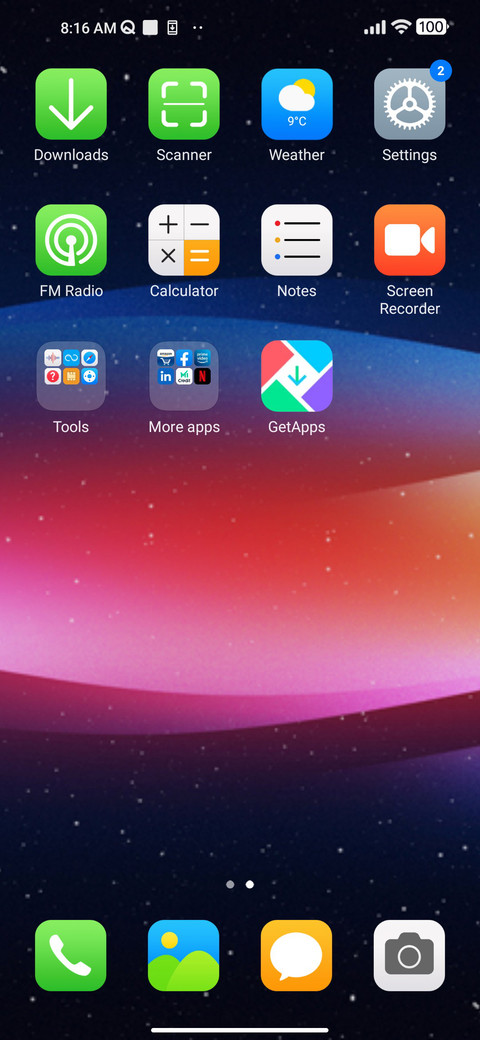Tap the 'Scanner' text label
The width and height of the screenshot is (480, 1040).
click(184, 155)
